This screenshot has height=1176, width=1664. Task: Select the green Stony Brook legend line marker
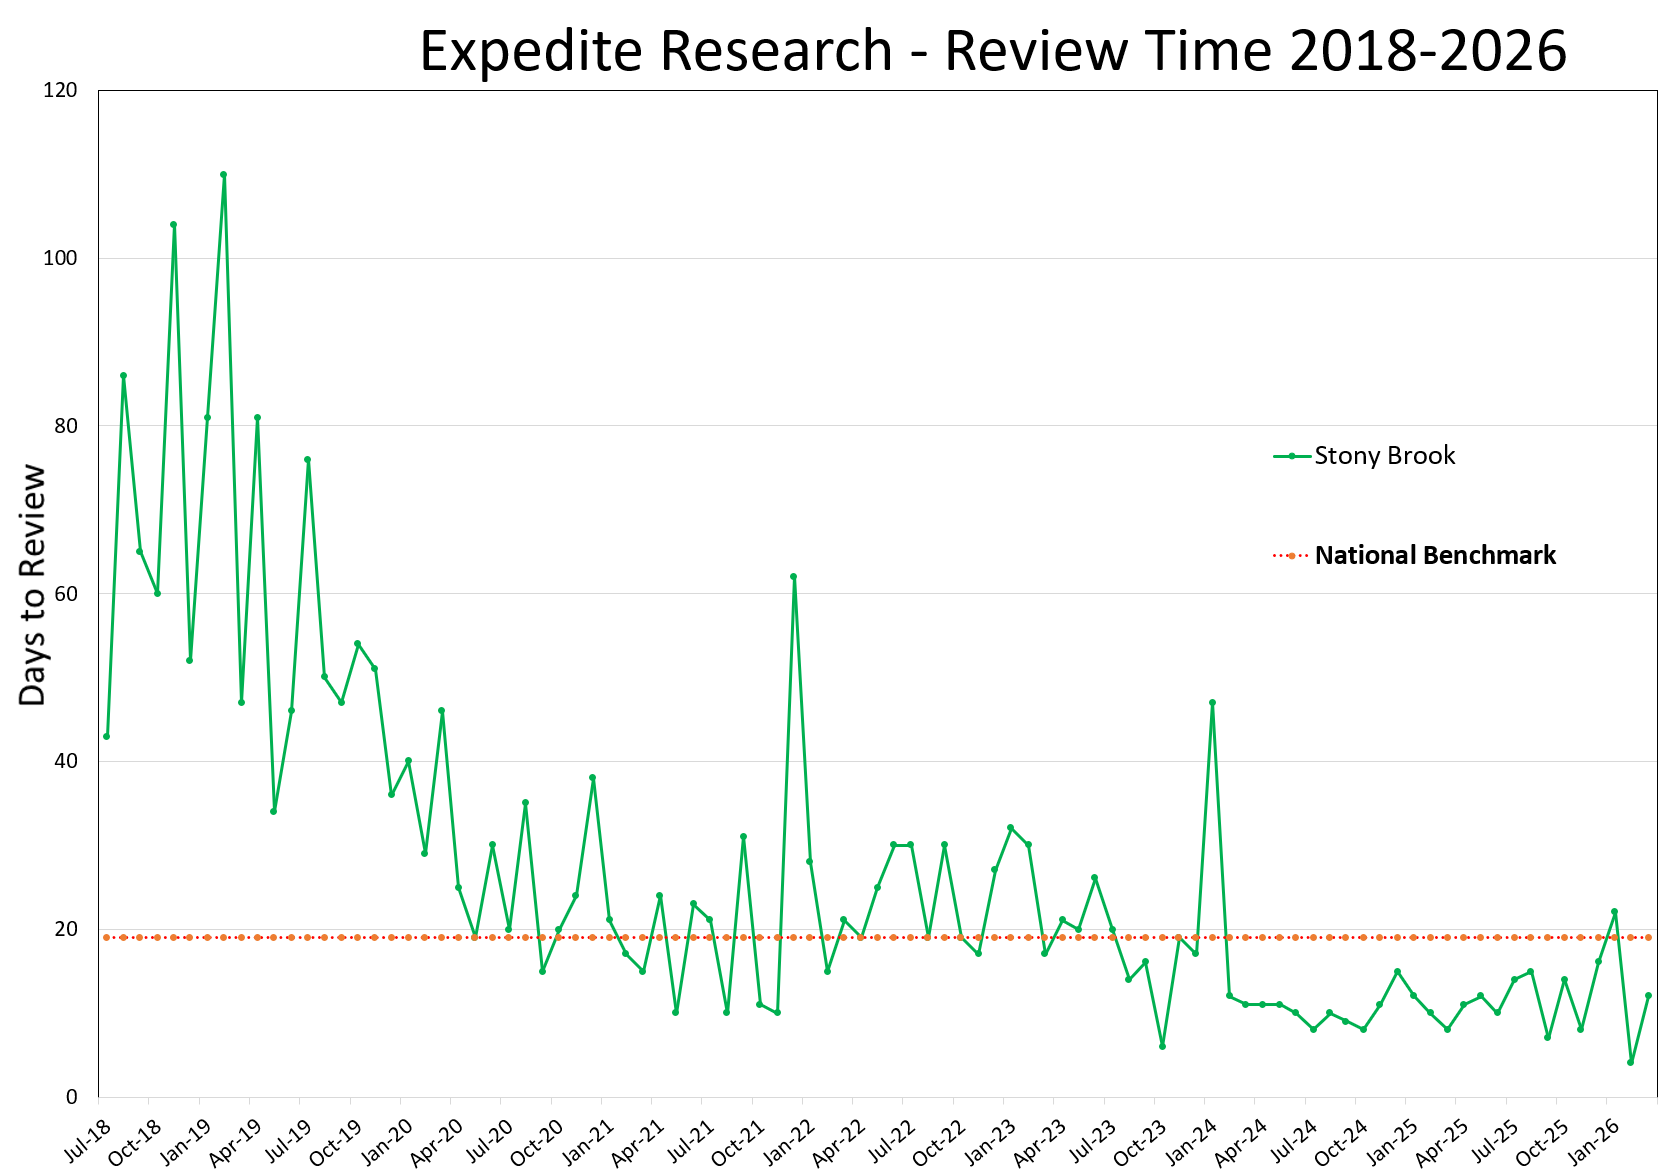(x=1290, y=456)
